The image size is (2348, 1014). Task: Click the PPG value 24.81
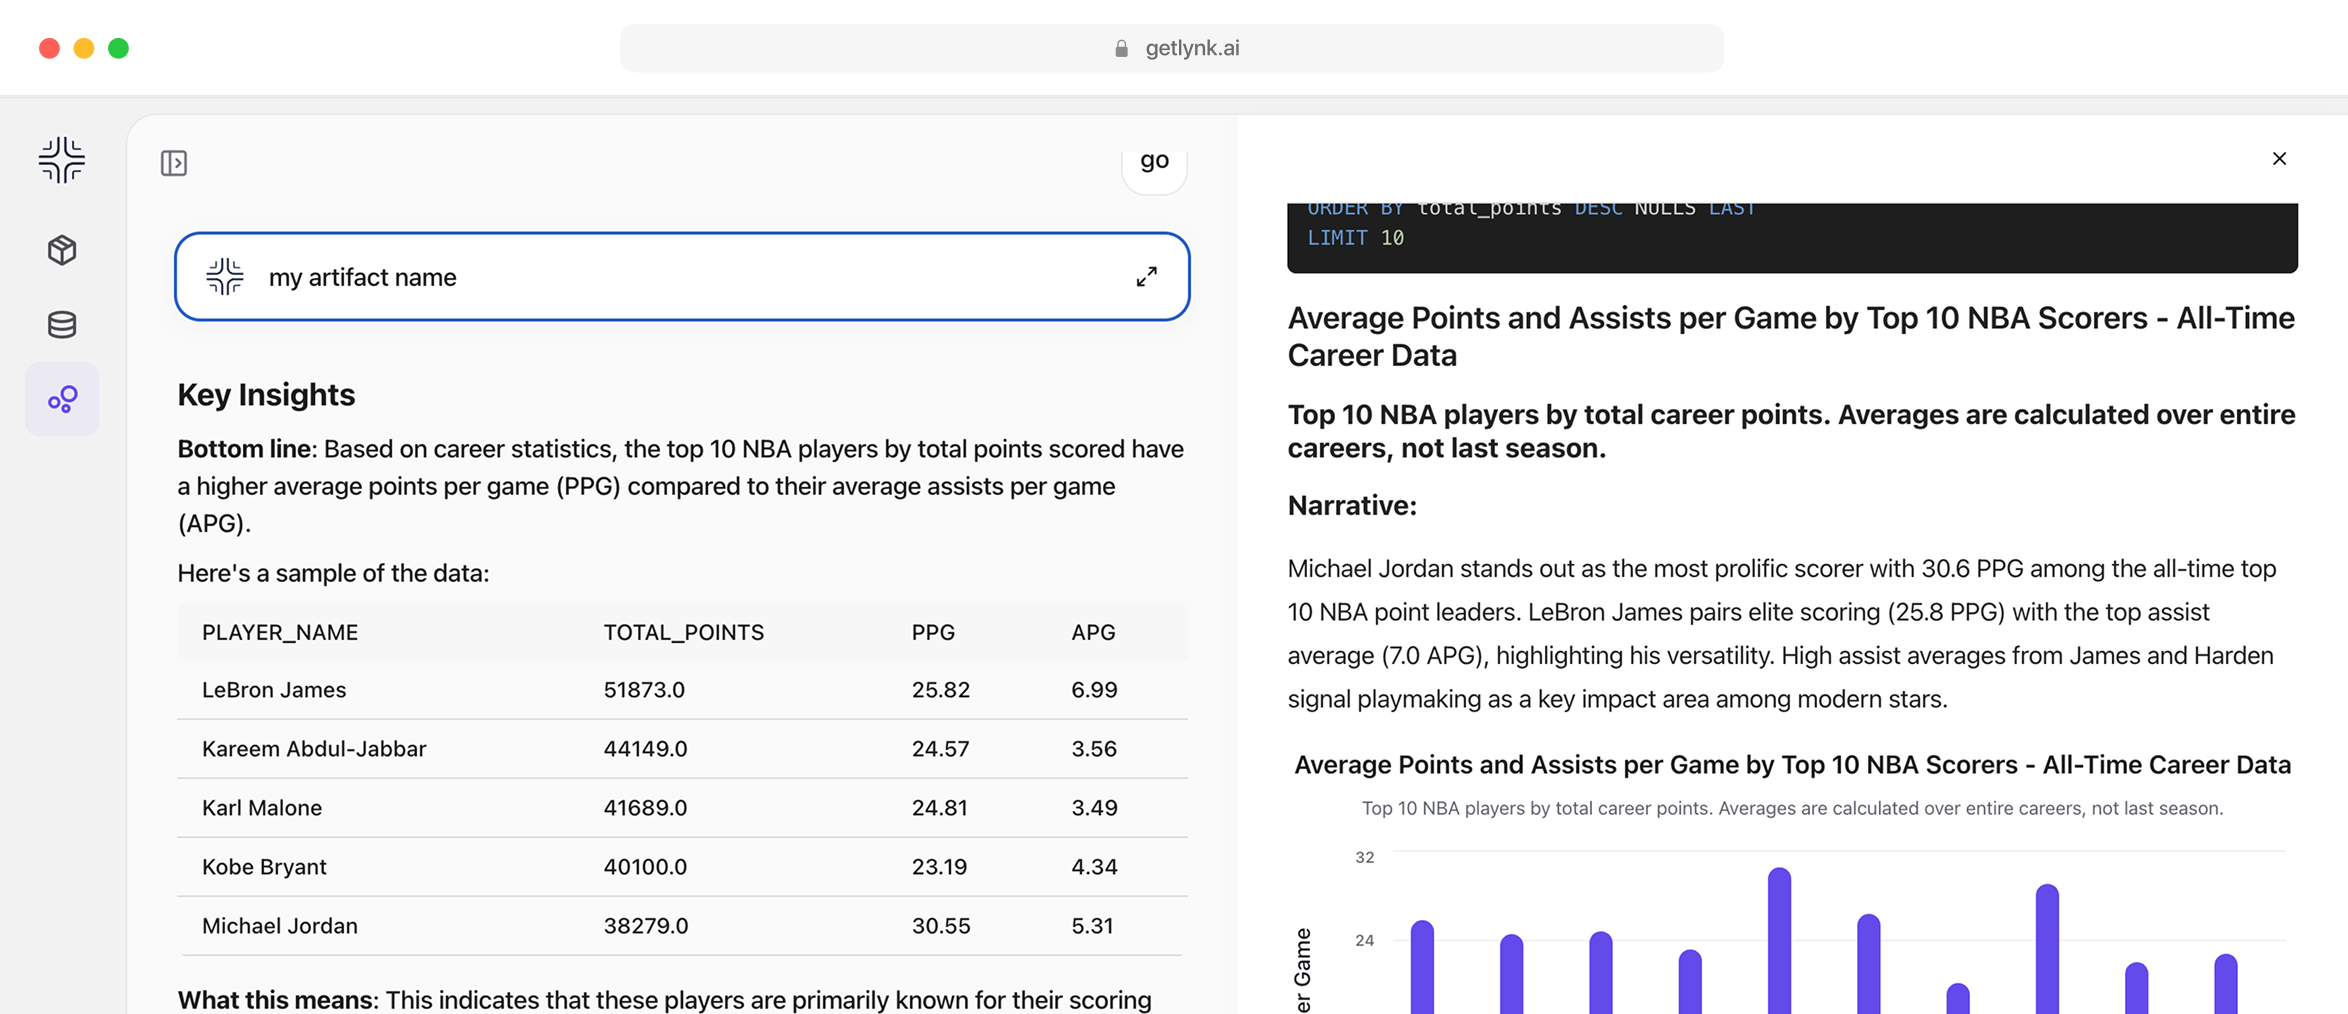(940, 808)
